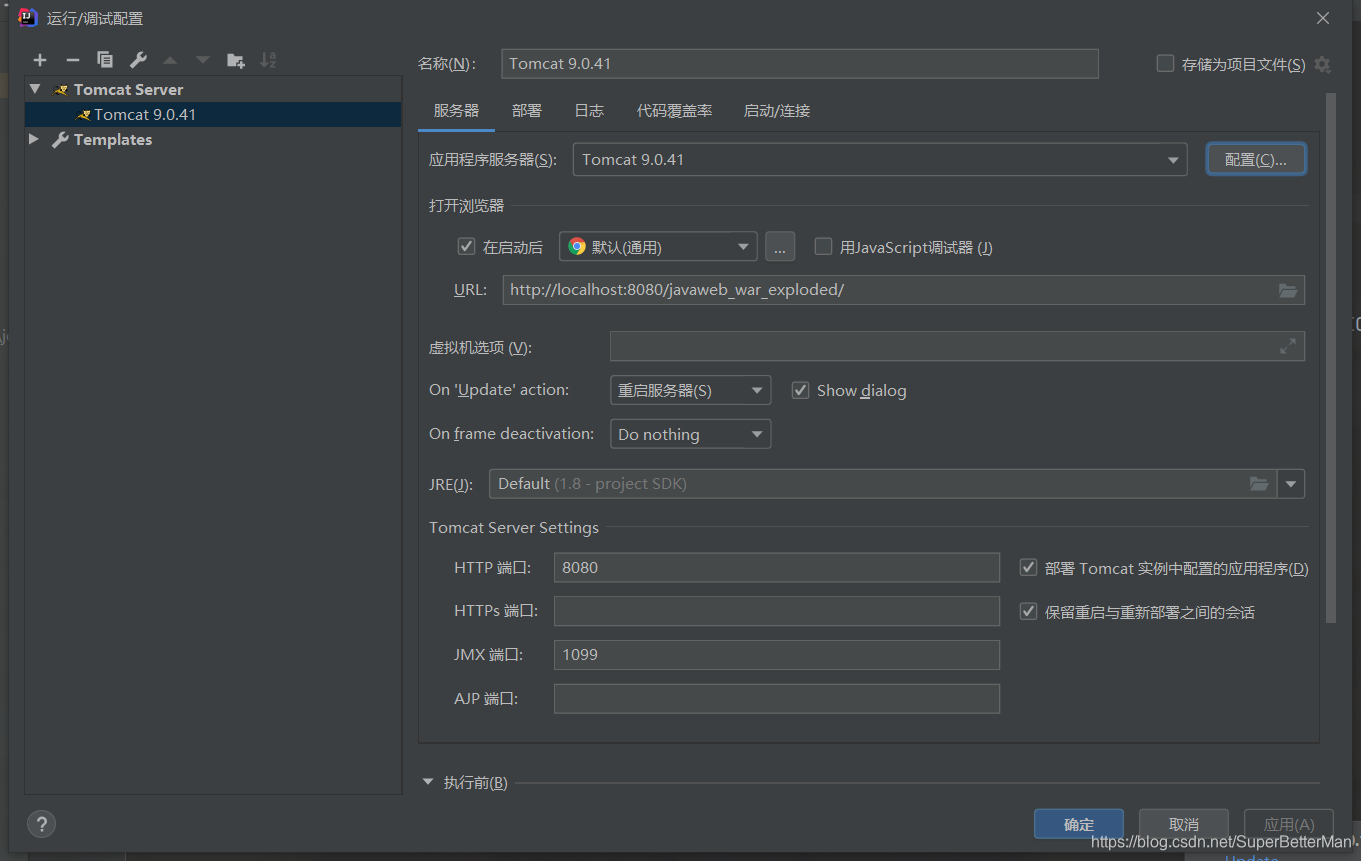Expand Templates tree node
Viewport: 1361px width, 861px height.
pyautogui.click(x=35, y=139)
